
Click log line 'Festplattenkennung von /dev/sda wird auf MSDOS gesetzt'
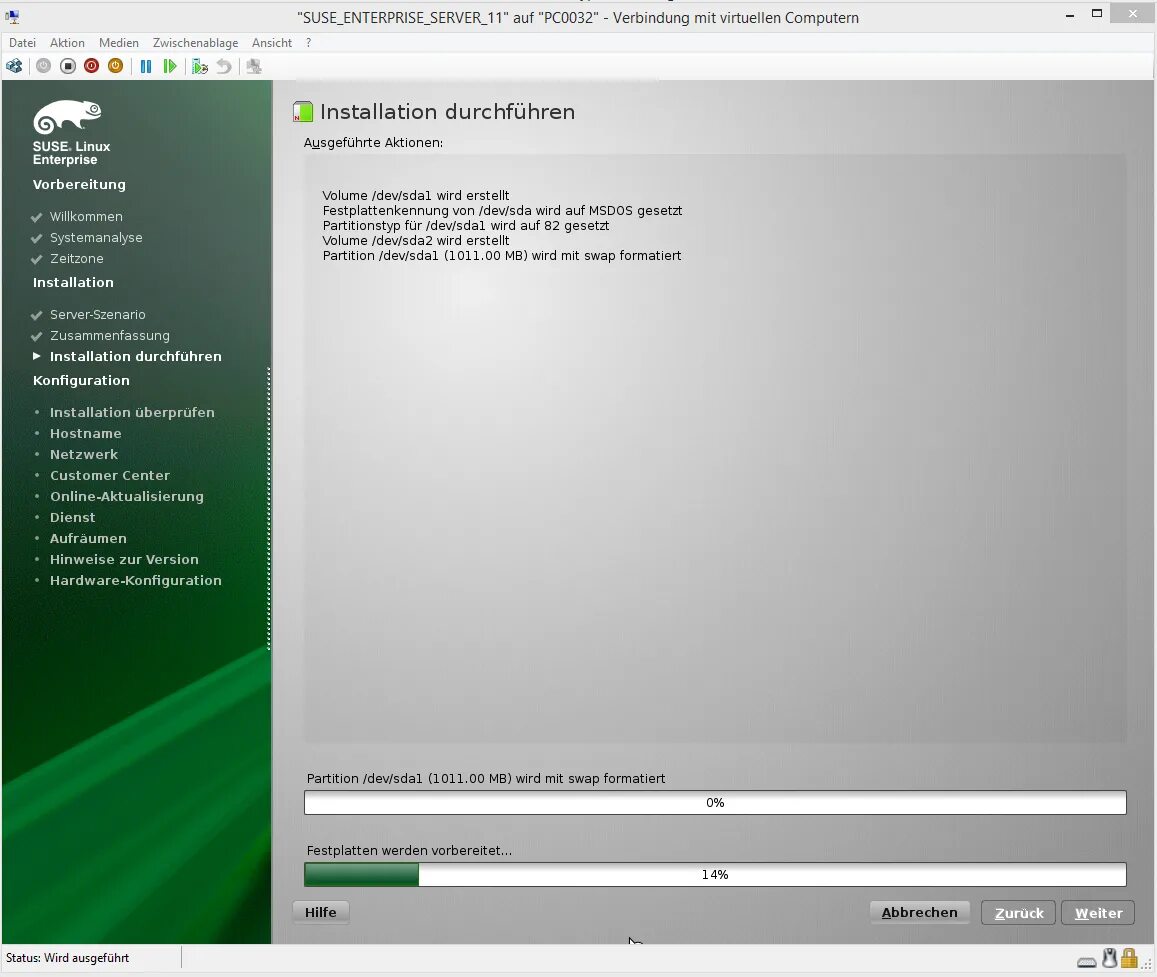502,210
